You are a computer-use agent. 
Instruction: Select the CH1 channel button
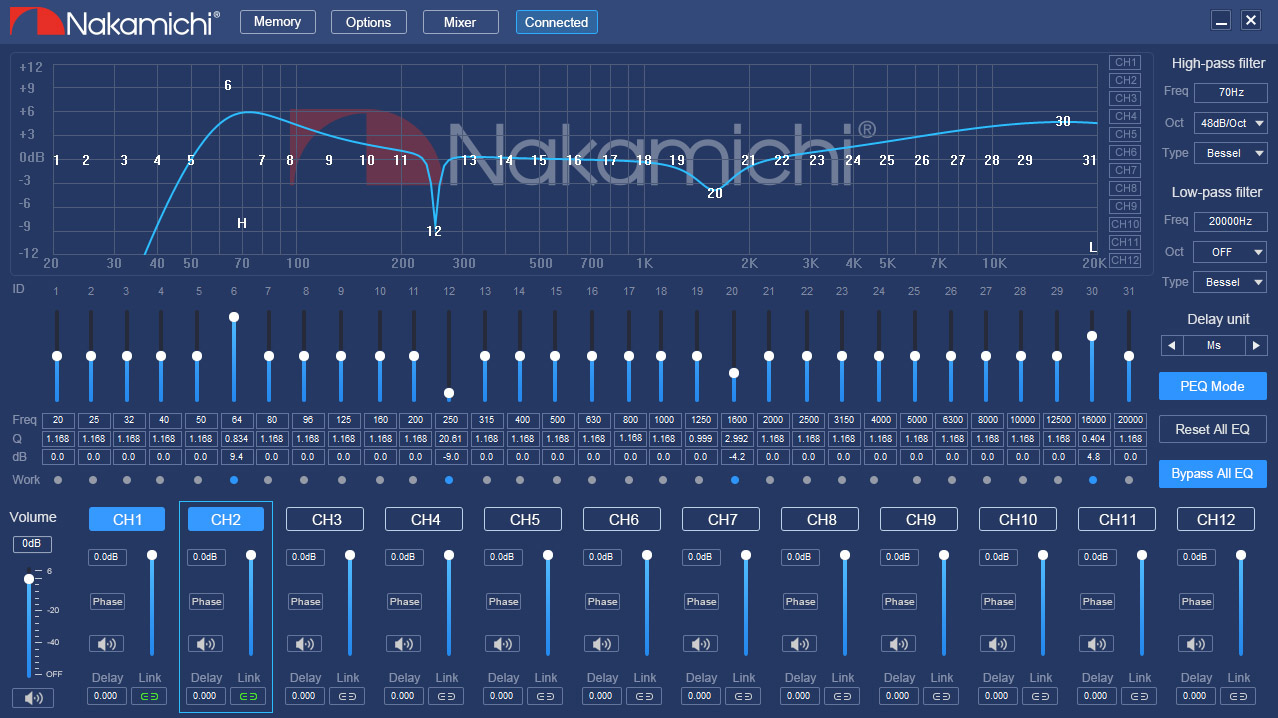pos(127,519)
